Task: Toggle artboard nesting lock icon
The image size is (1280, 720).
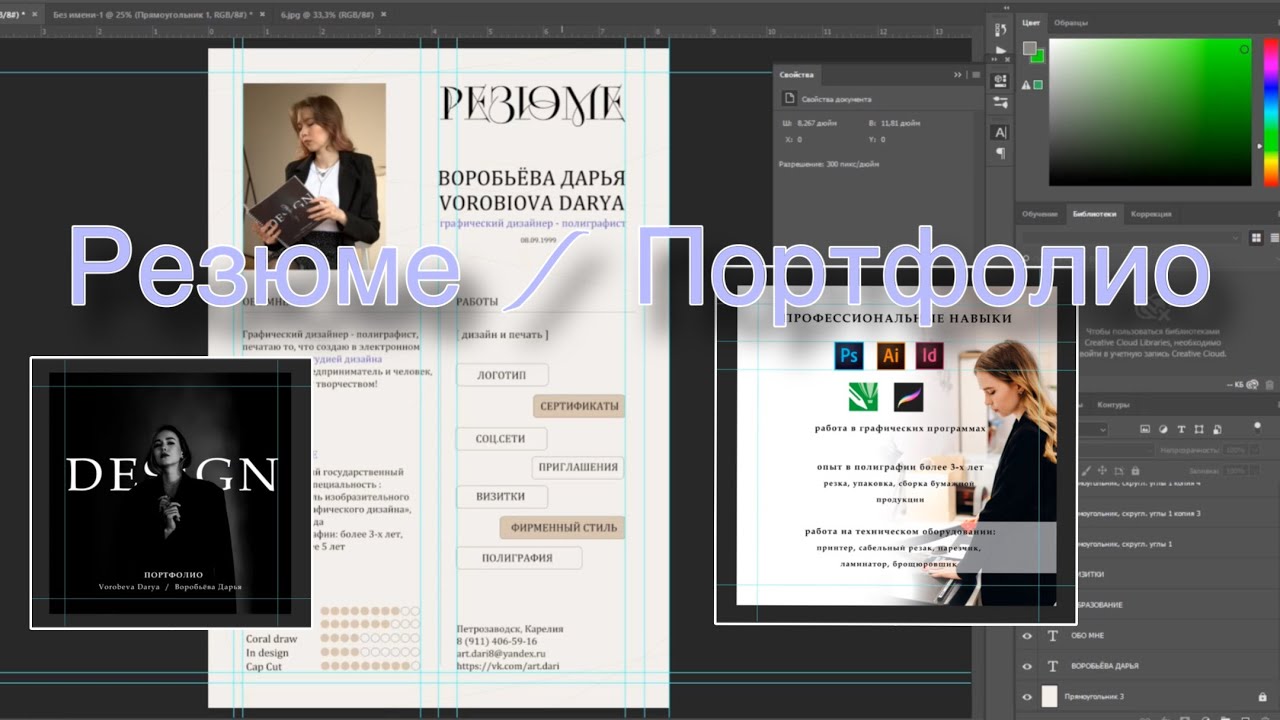Action: [x=1118, y=470]
